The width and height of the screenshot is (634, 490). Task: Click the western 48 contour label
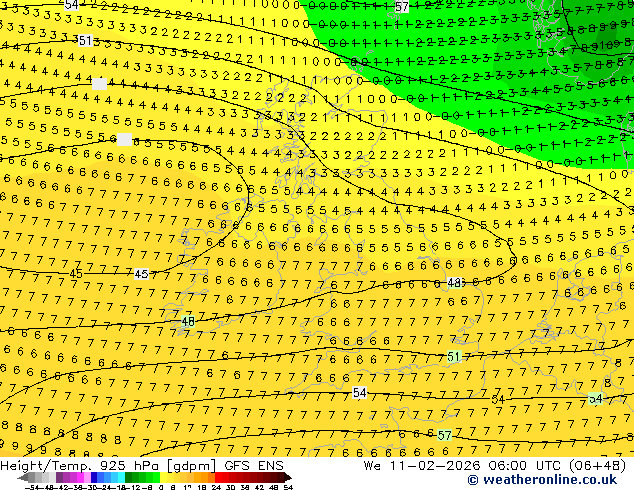point(188,322)
